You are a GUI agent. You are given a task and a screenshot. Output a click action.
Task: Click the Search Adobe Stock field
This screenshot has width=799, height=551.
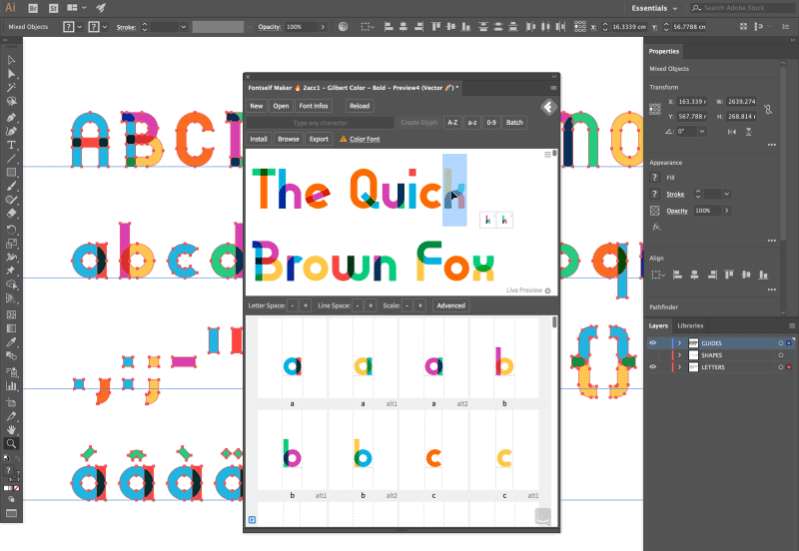point(743,8)
